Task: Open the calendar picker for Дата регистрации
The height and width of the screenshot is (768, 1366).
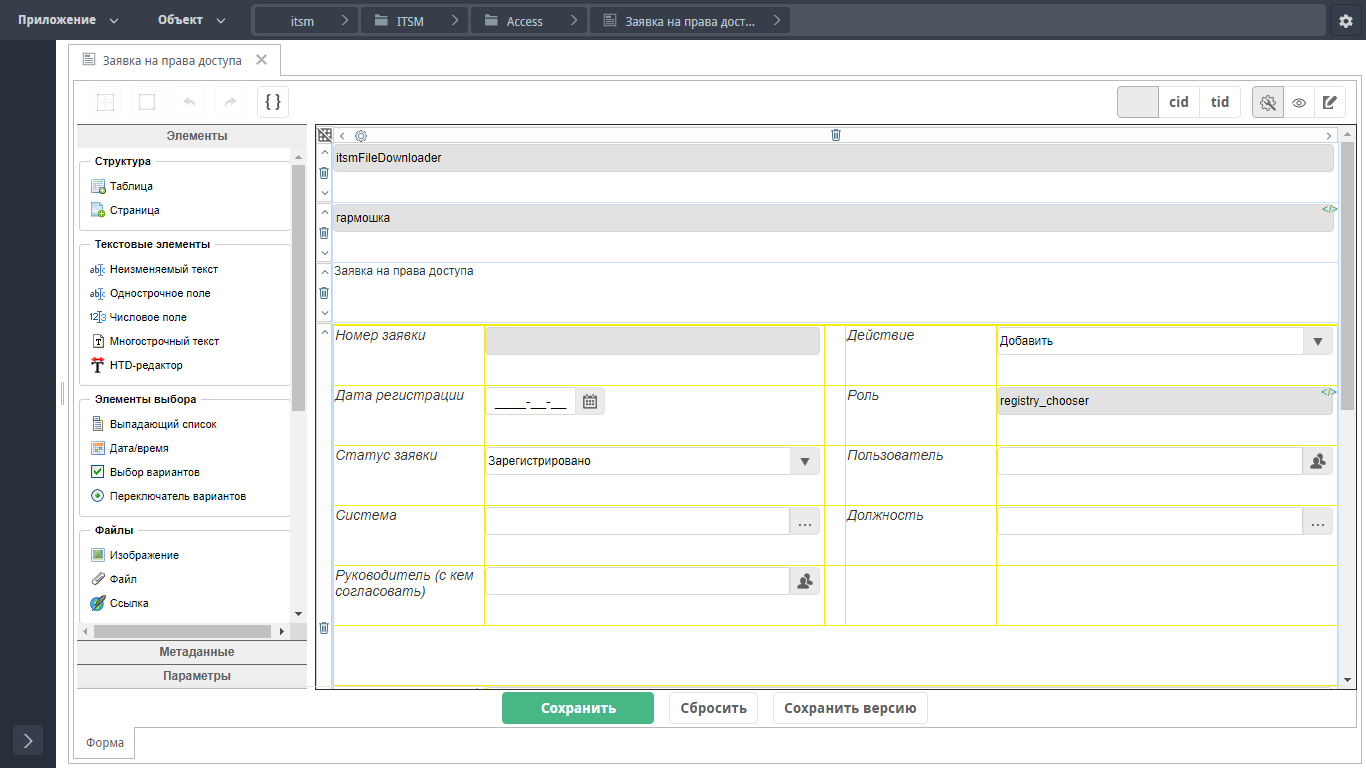Action: (x=590, y=401)
